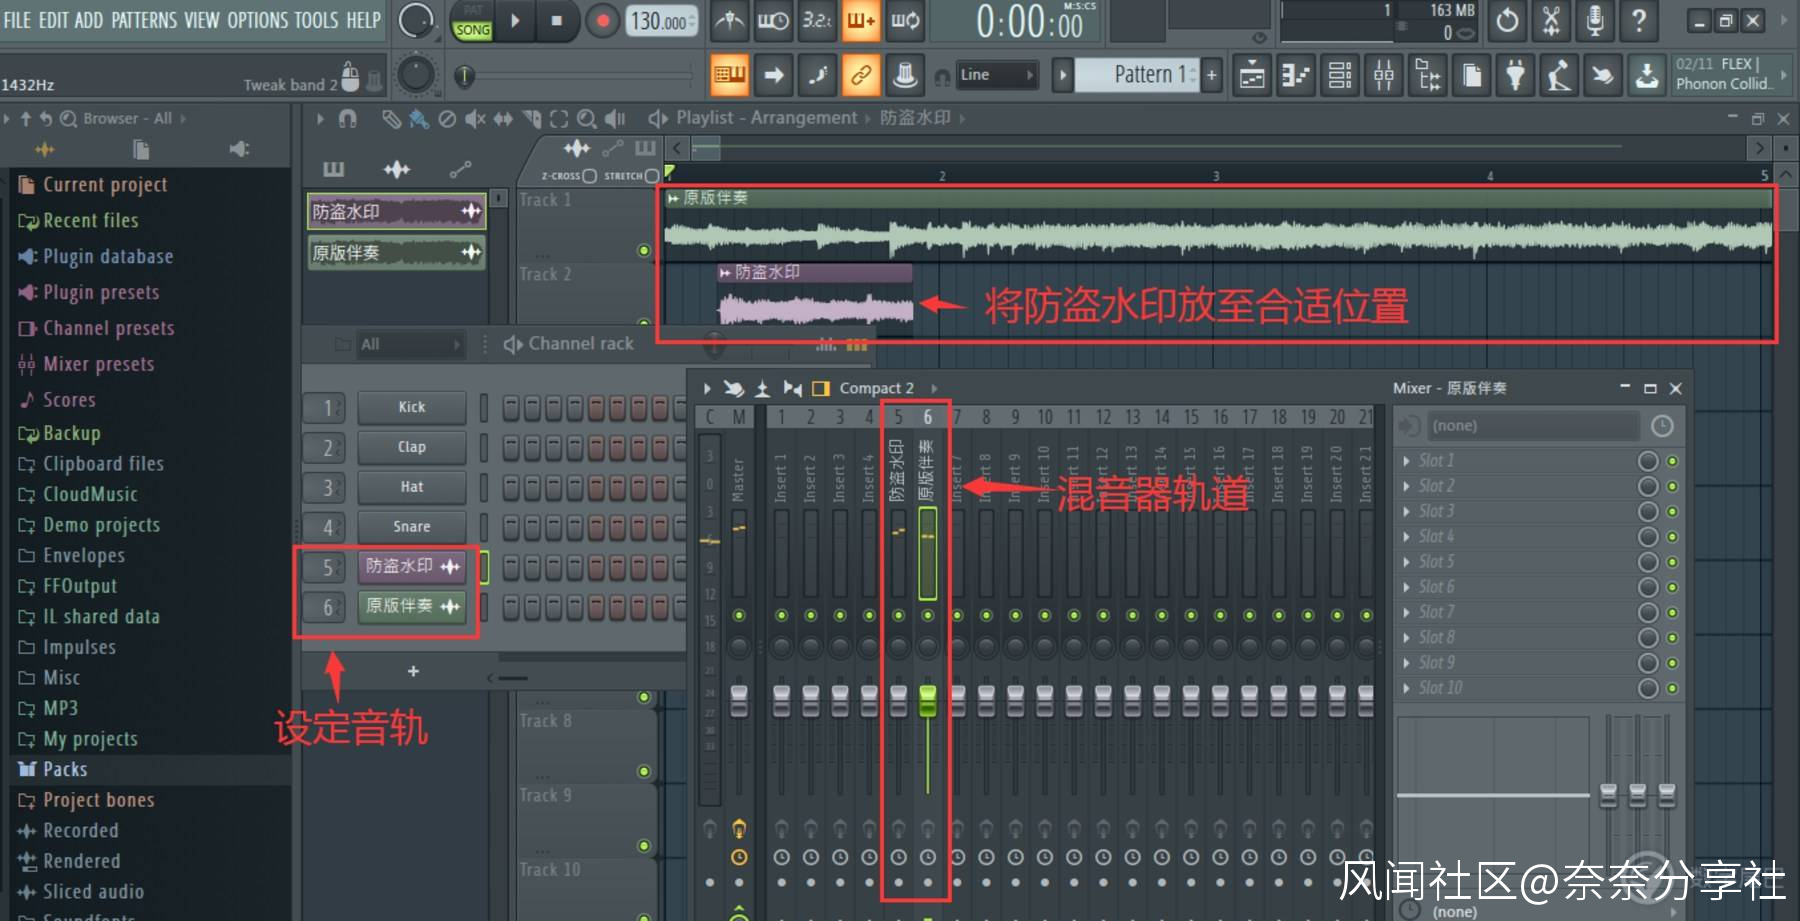Toggle the 3-2-1 recording countdown
1800x921 pixels.
(817, 21)
